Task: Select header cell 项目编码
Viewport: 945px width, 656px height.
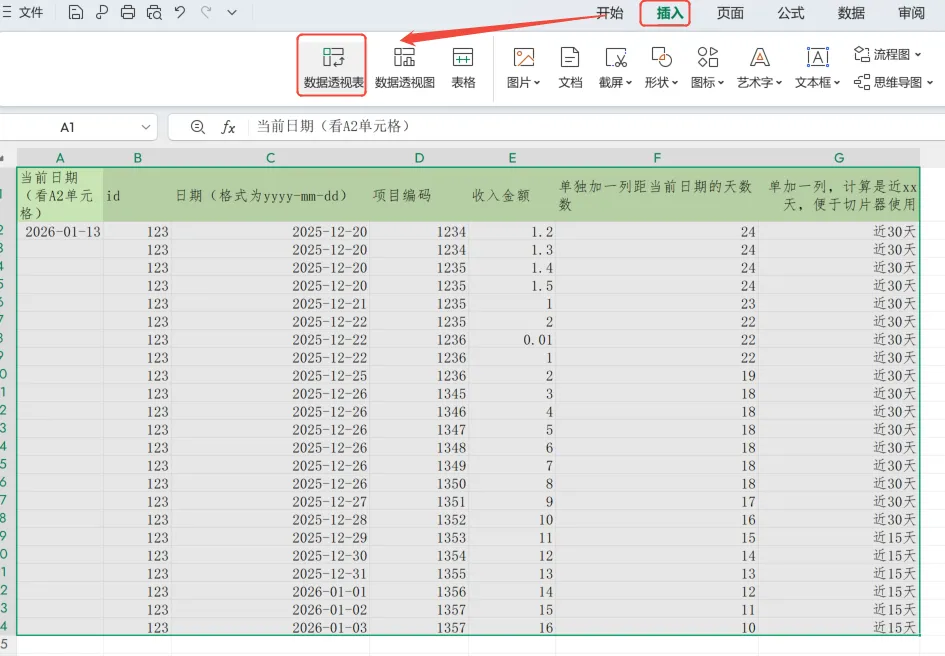Action: [x=419, y=195]
